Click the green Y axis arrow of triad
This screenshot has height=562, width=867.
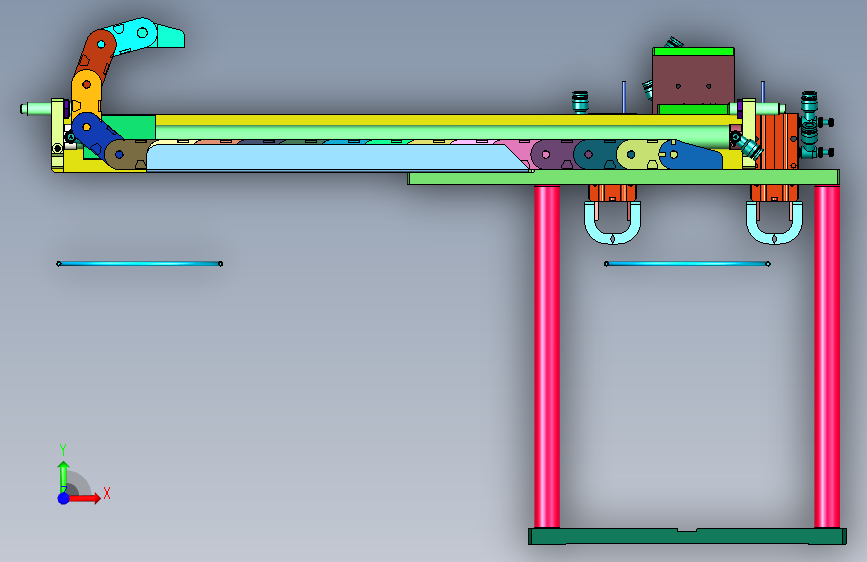63,476
